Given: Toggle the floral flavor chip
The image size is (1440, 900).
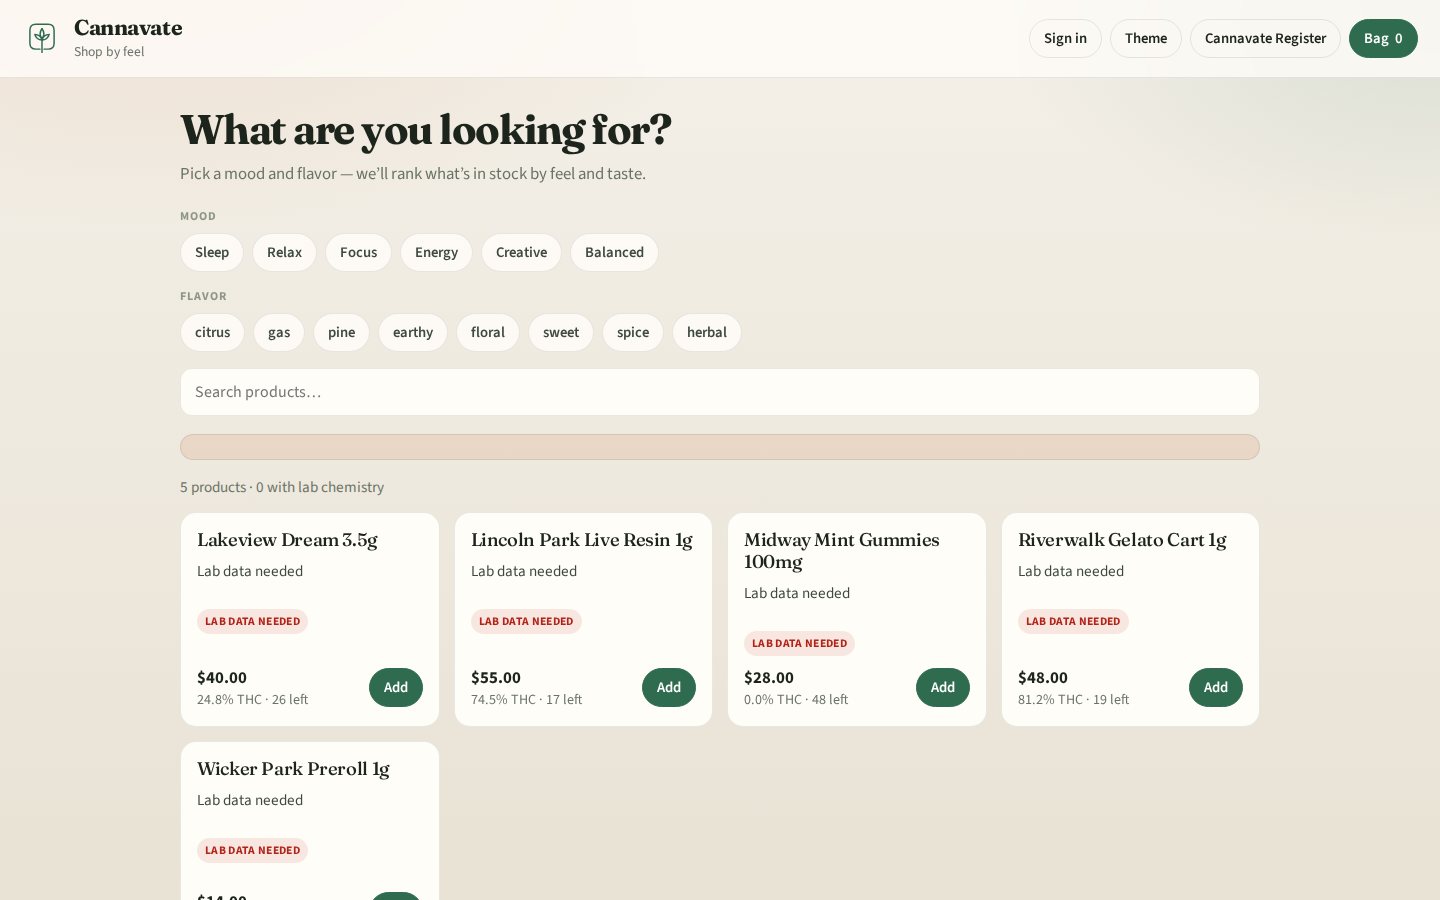Looking at the screenshot, I should pyautogui.click(x=488, y=332).
